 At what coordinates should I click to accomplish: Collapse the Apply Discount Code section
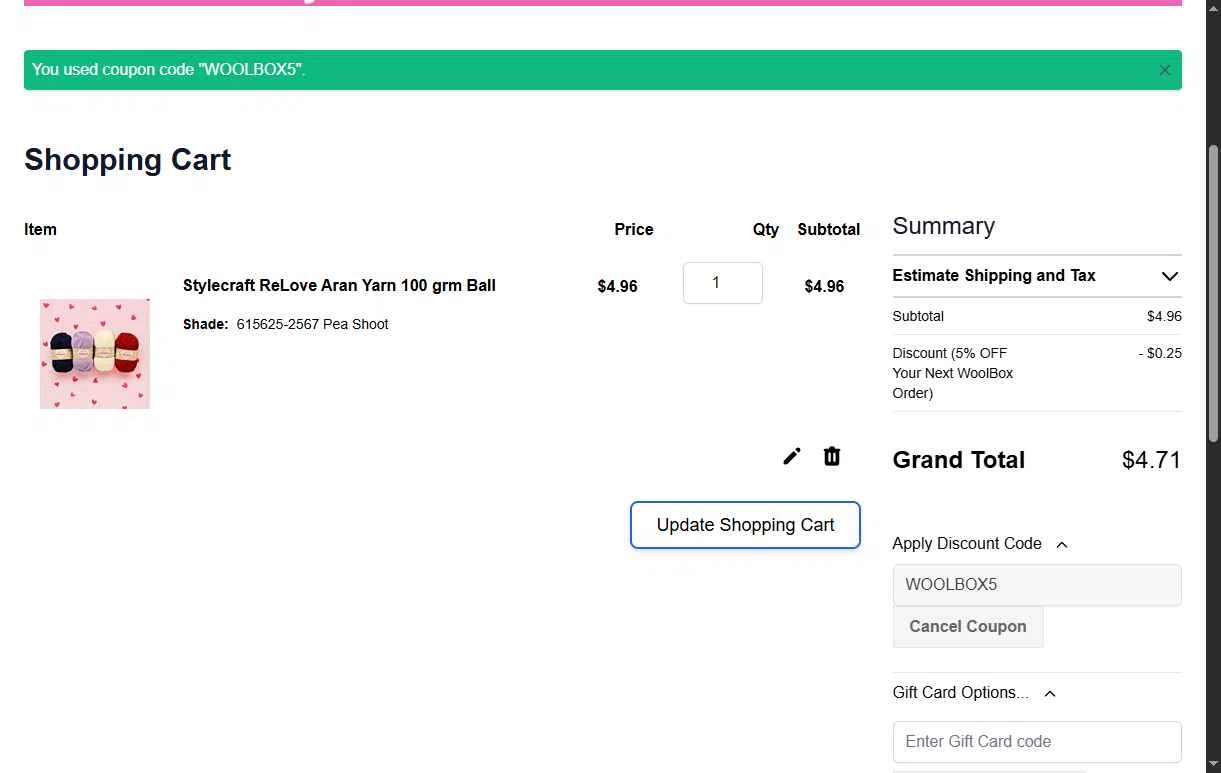[1062, 544]
